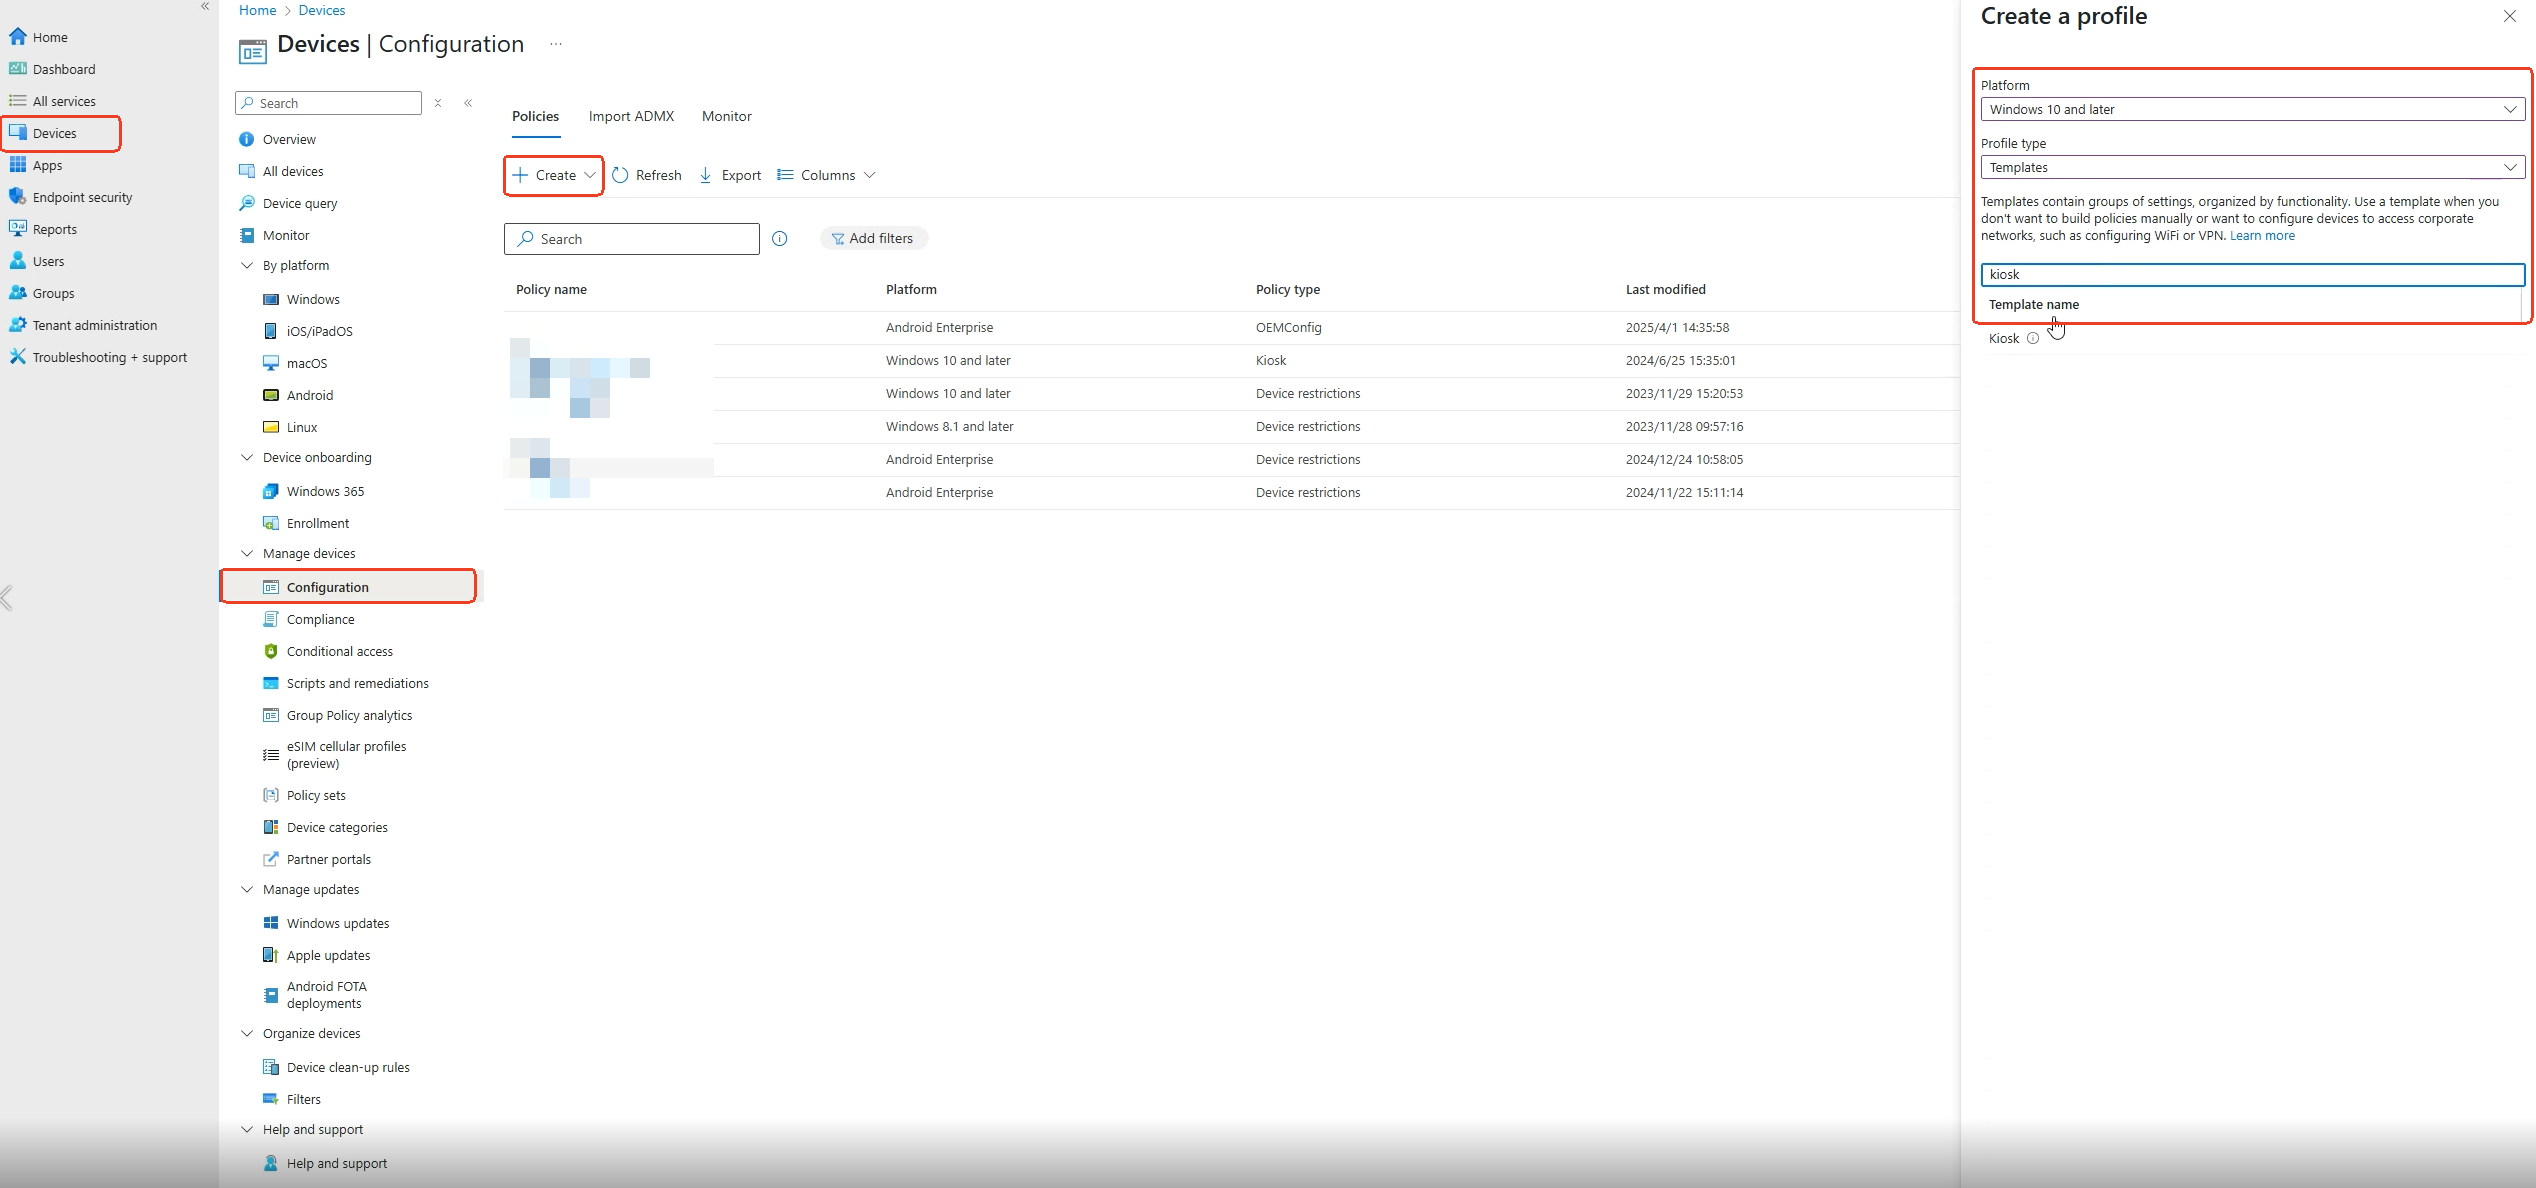Collapse the Organize devices section

[247, 1033]
